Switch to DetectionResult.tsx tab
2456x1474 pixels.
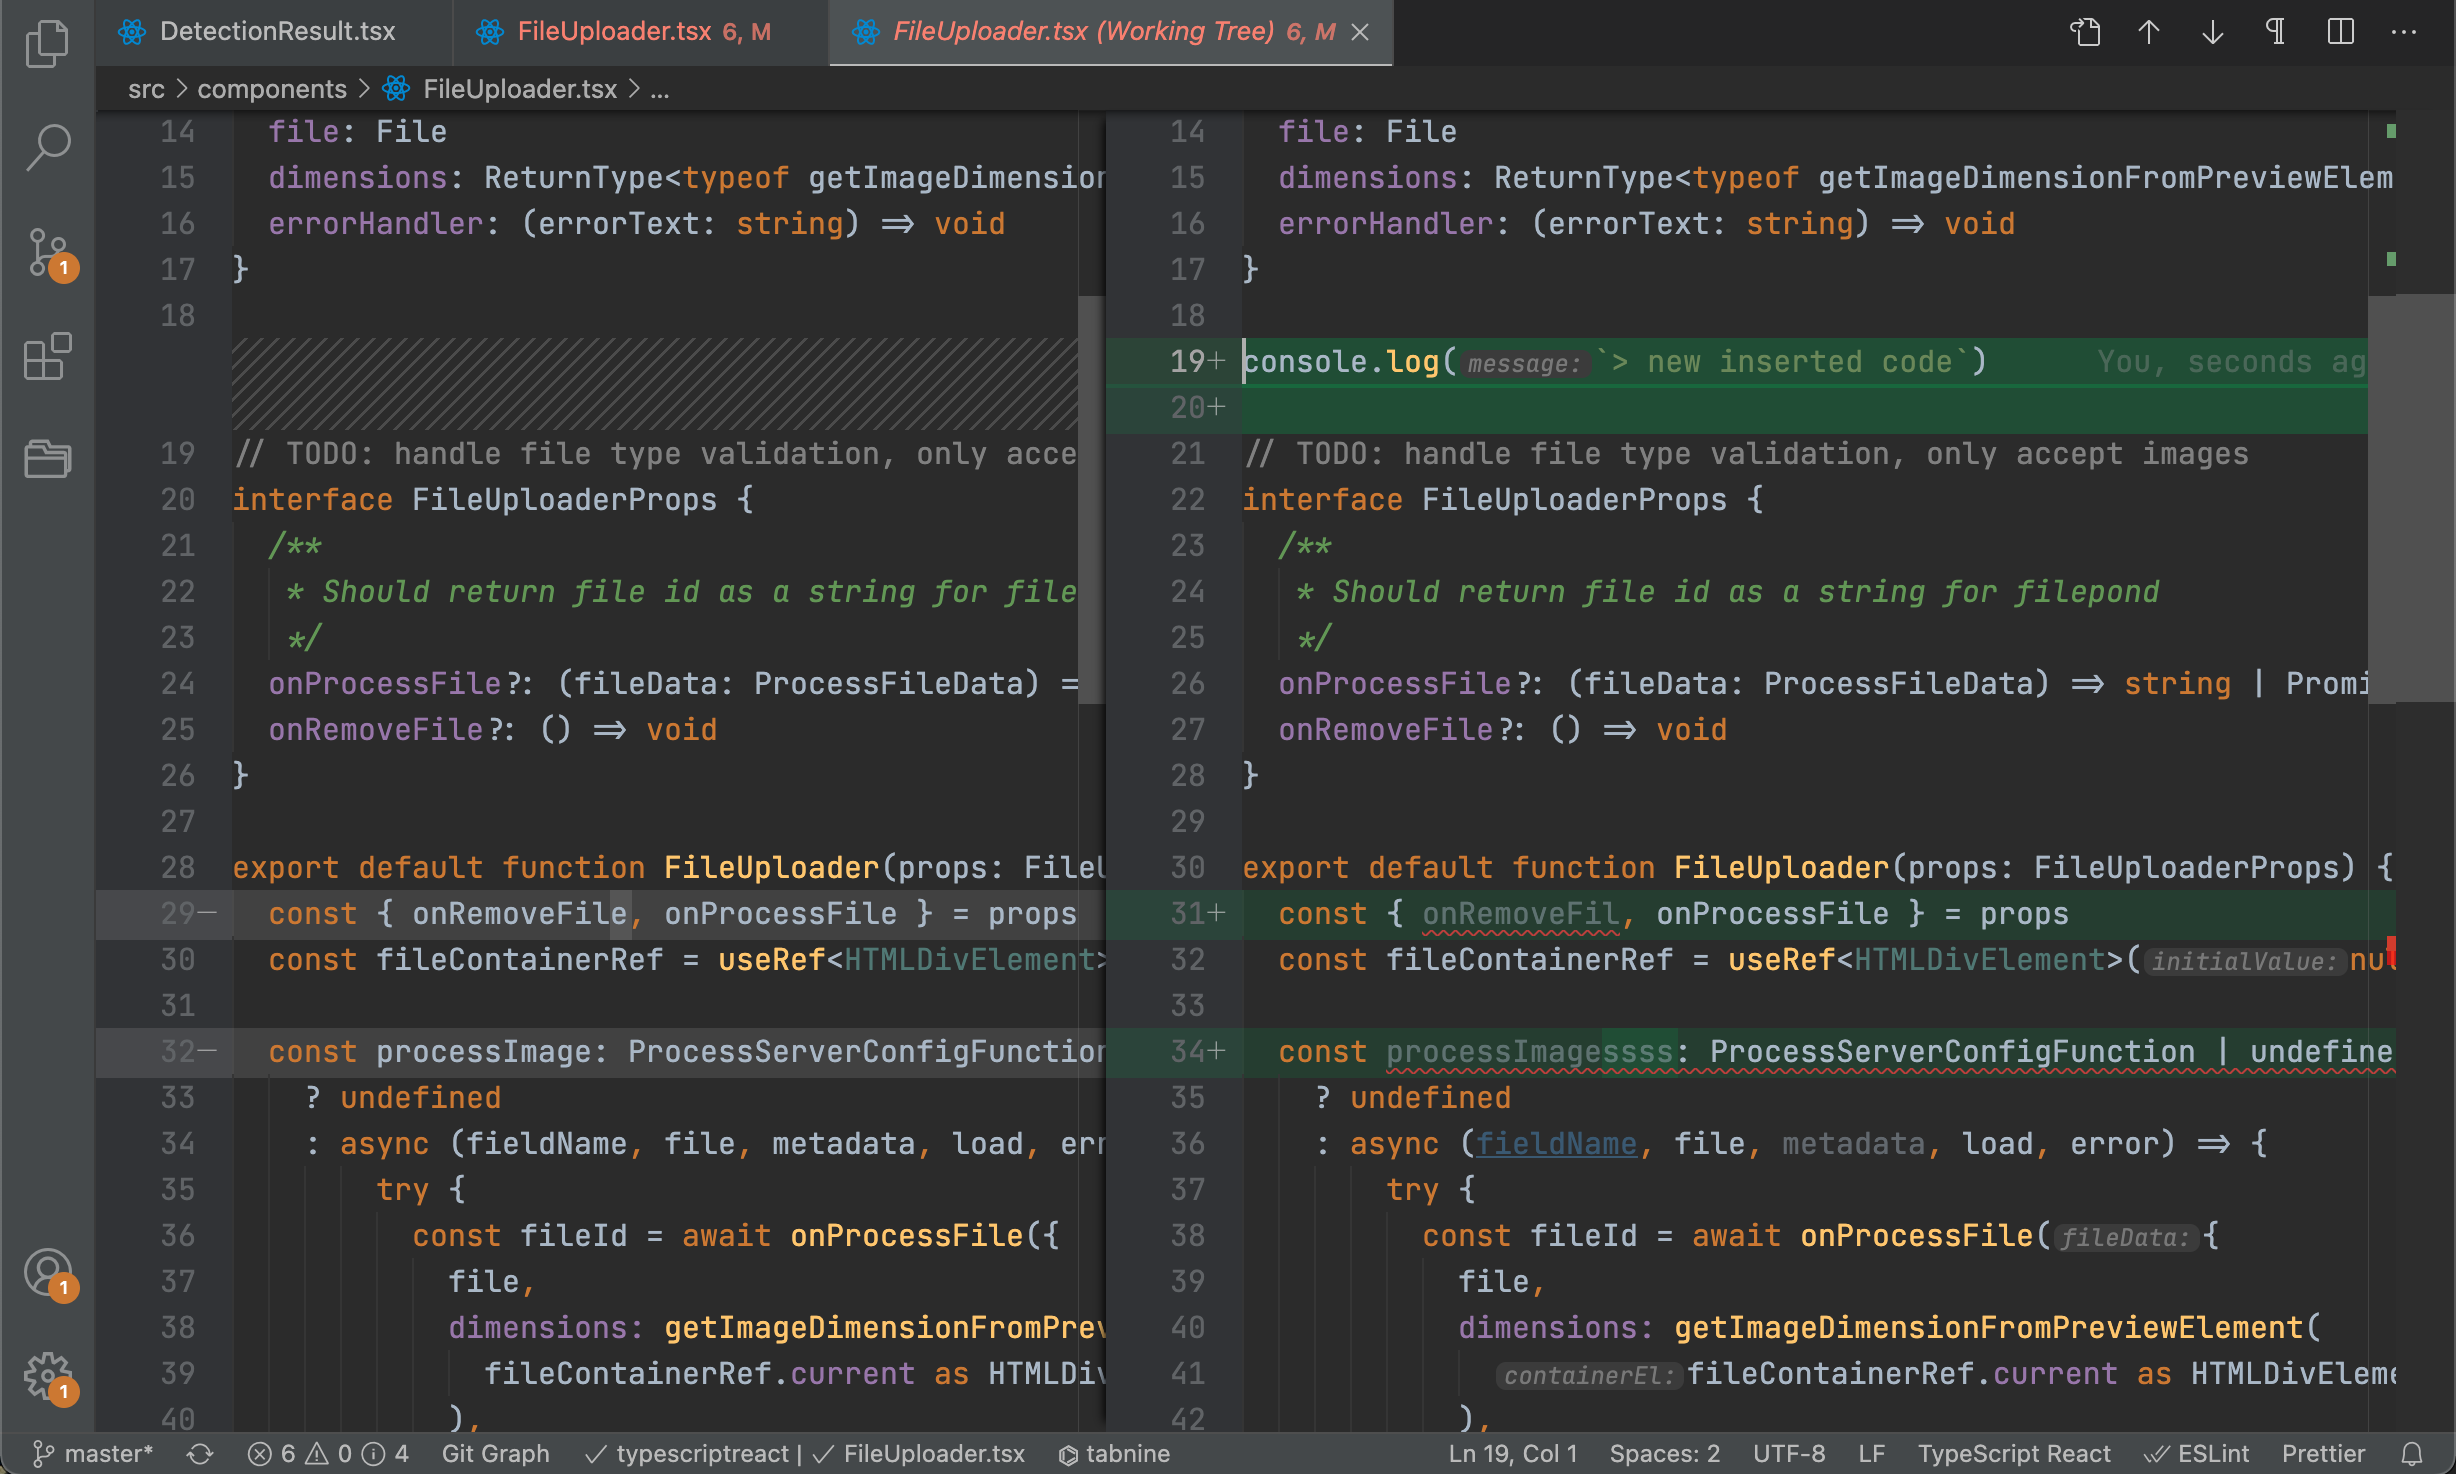[276, 32]
